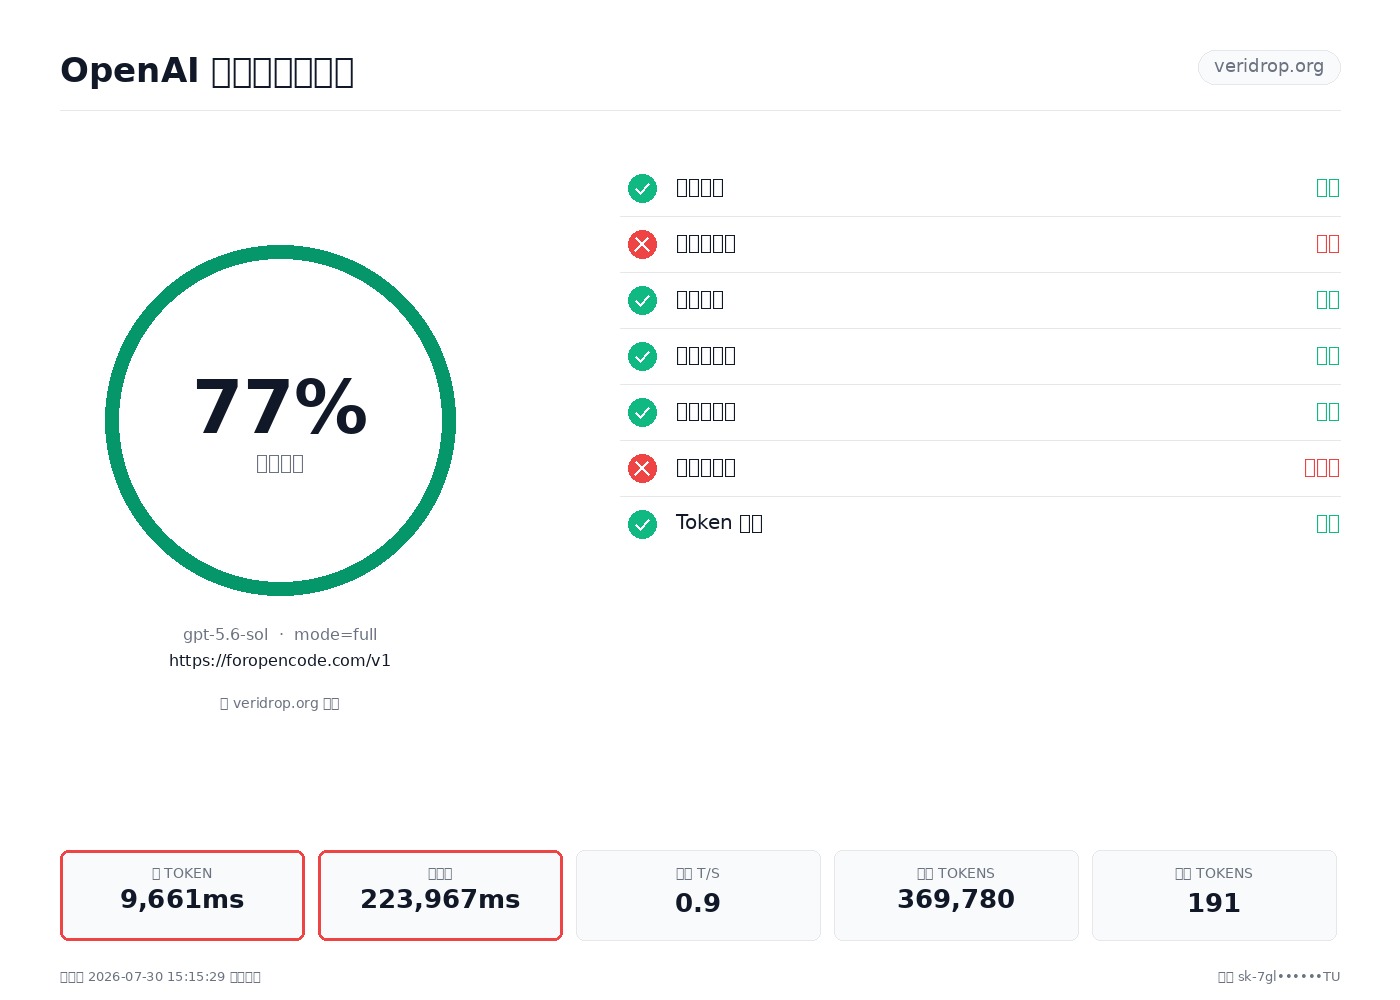Select the red-outlined 9,661ms TOKEN card
The width and height of the screenshot is (1400, 1000).
pyautogui.click(x=182, y=895)
